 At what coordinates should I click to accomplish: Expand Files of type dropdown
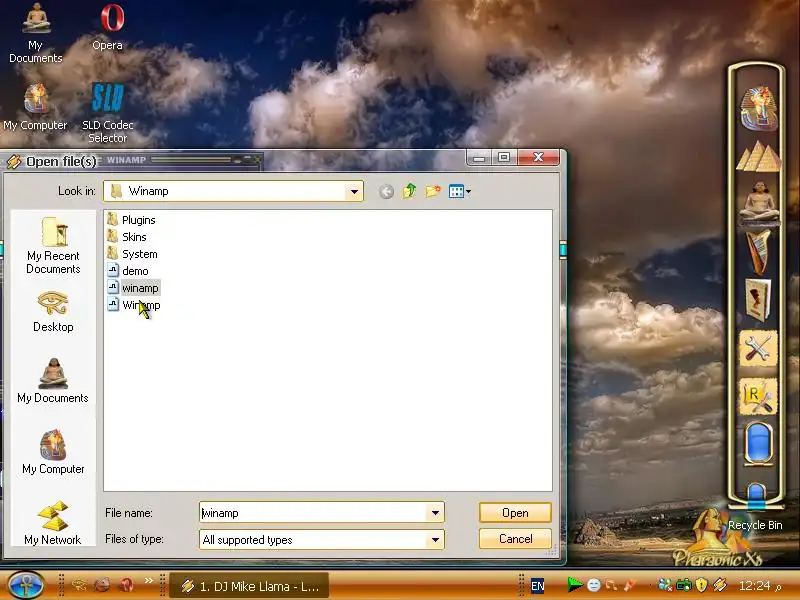click(x=435, y=539)
